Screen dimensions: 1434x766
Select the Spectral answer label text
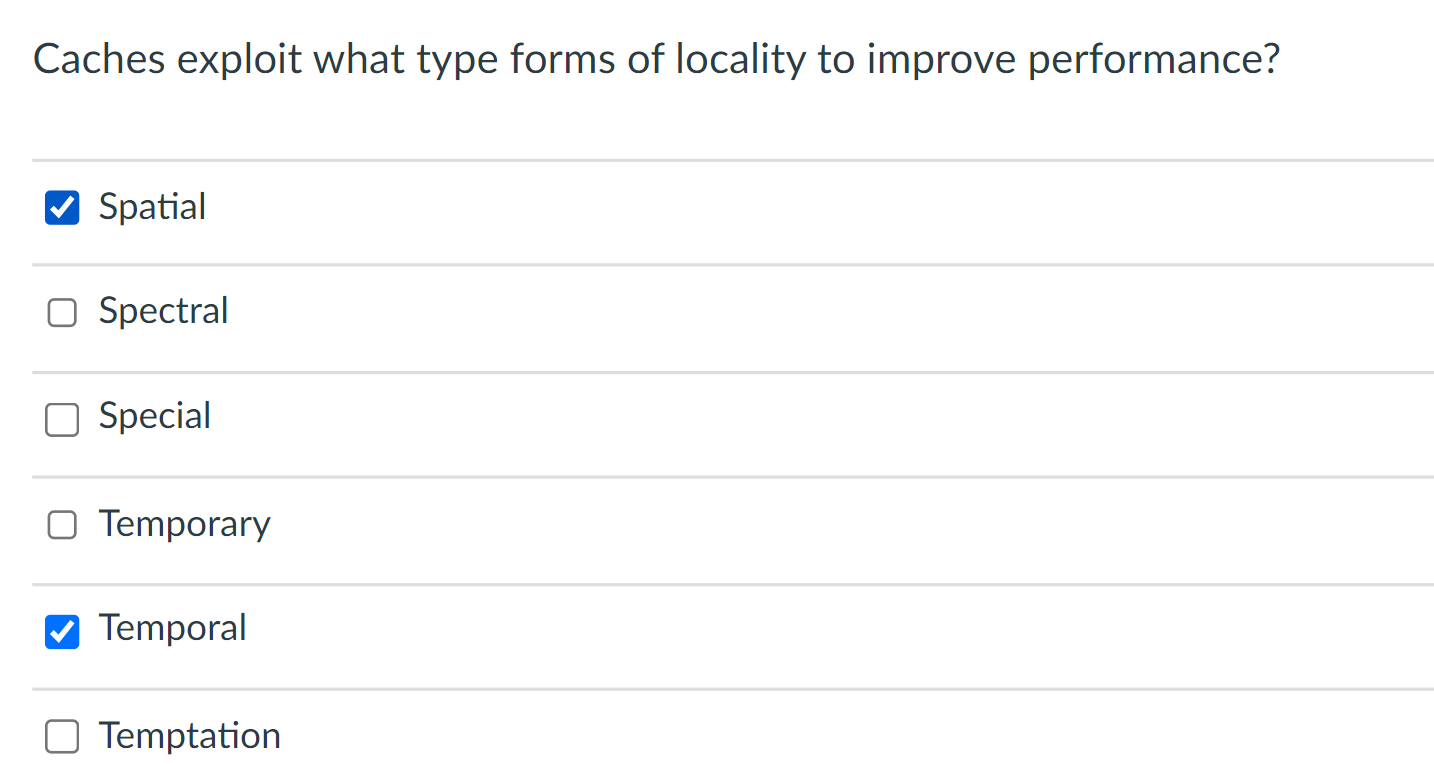[163, 312]
